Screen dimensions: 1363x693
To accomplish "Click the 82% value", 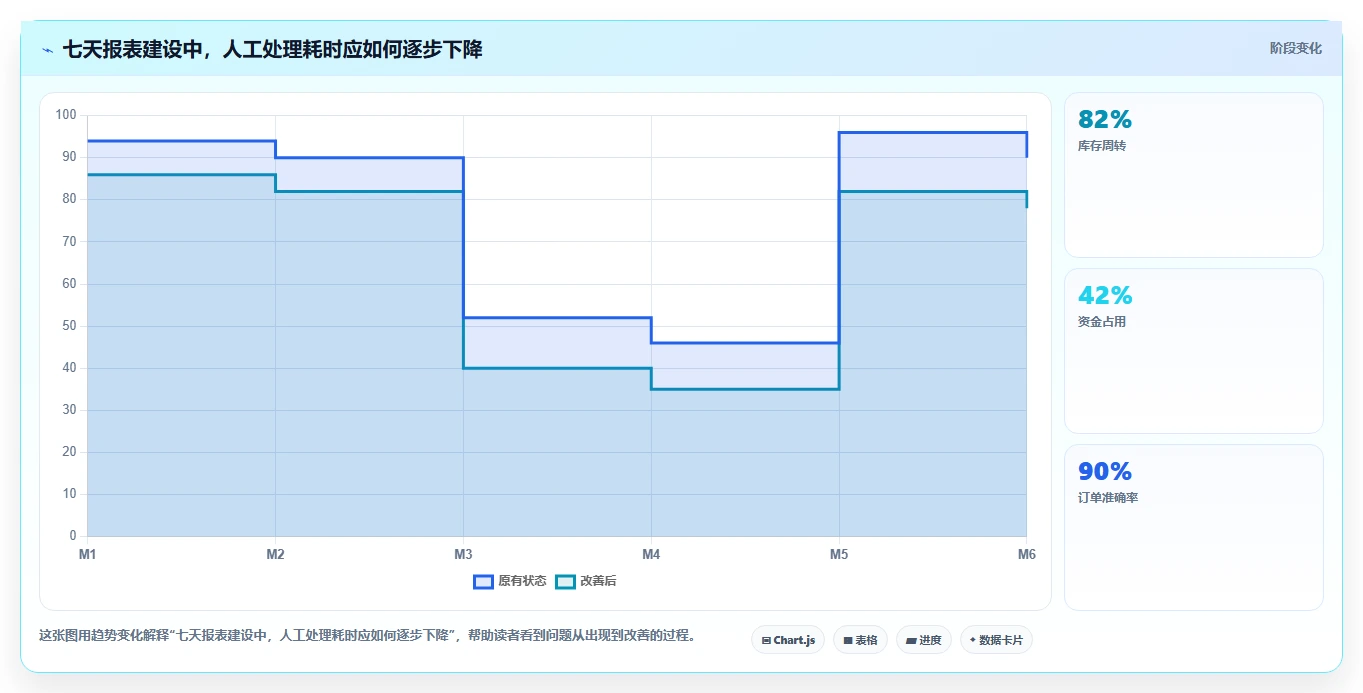I will [x=1105, y=120].
